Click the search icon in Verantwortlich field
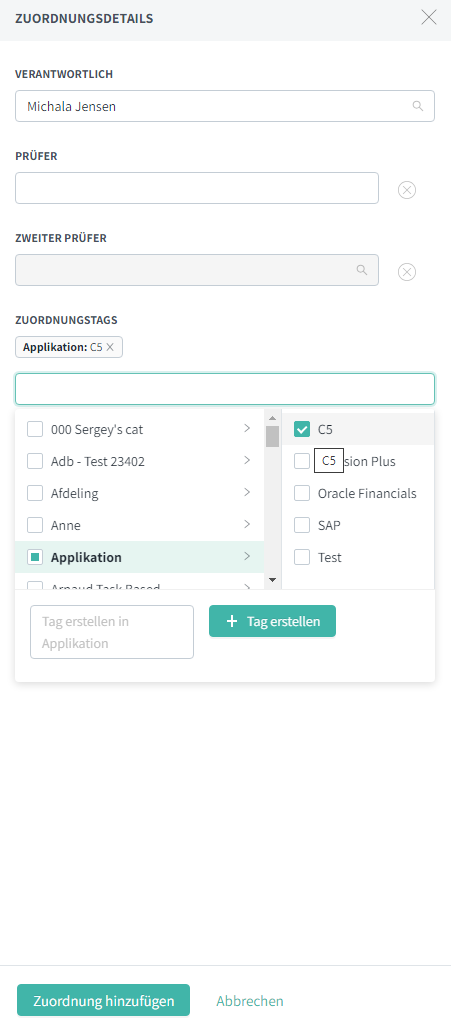 click(418, 106)
